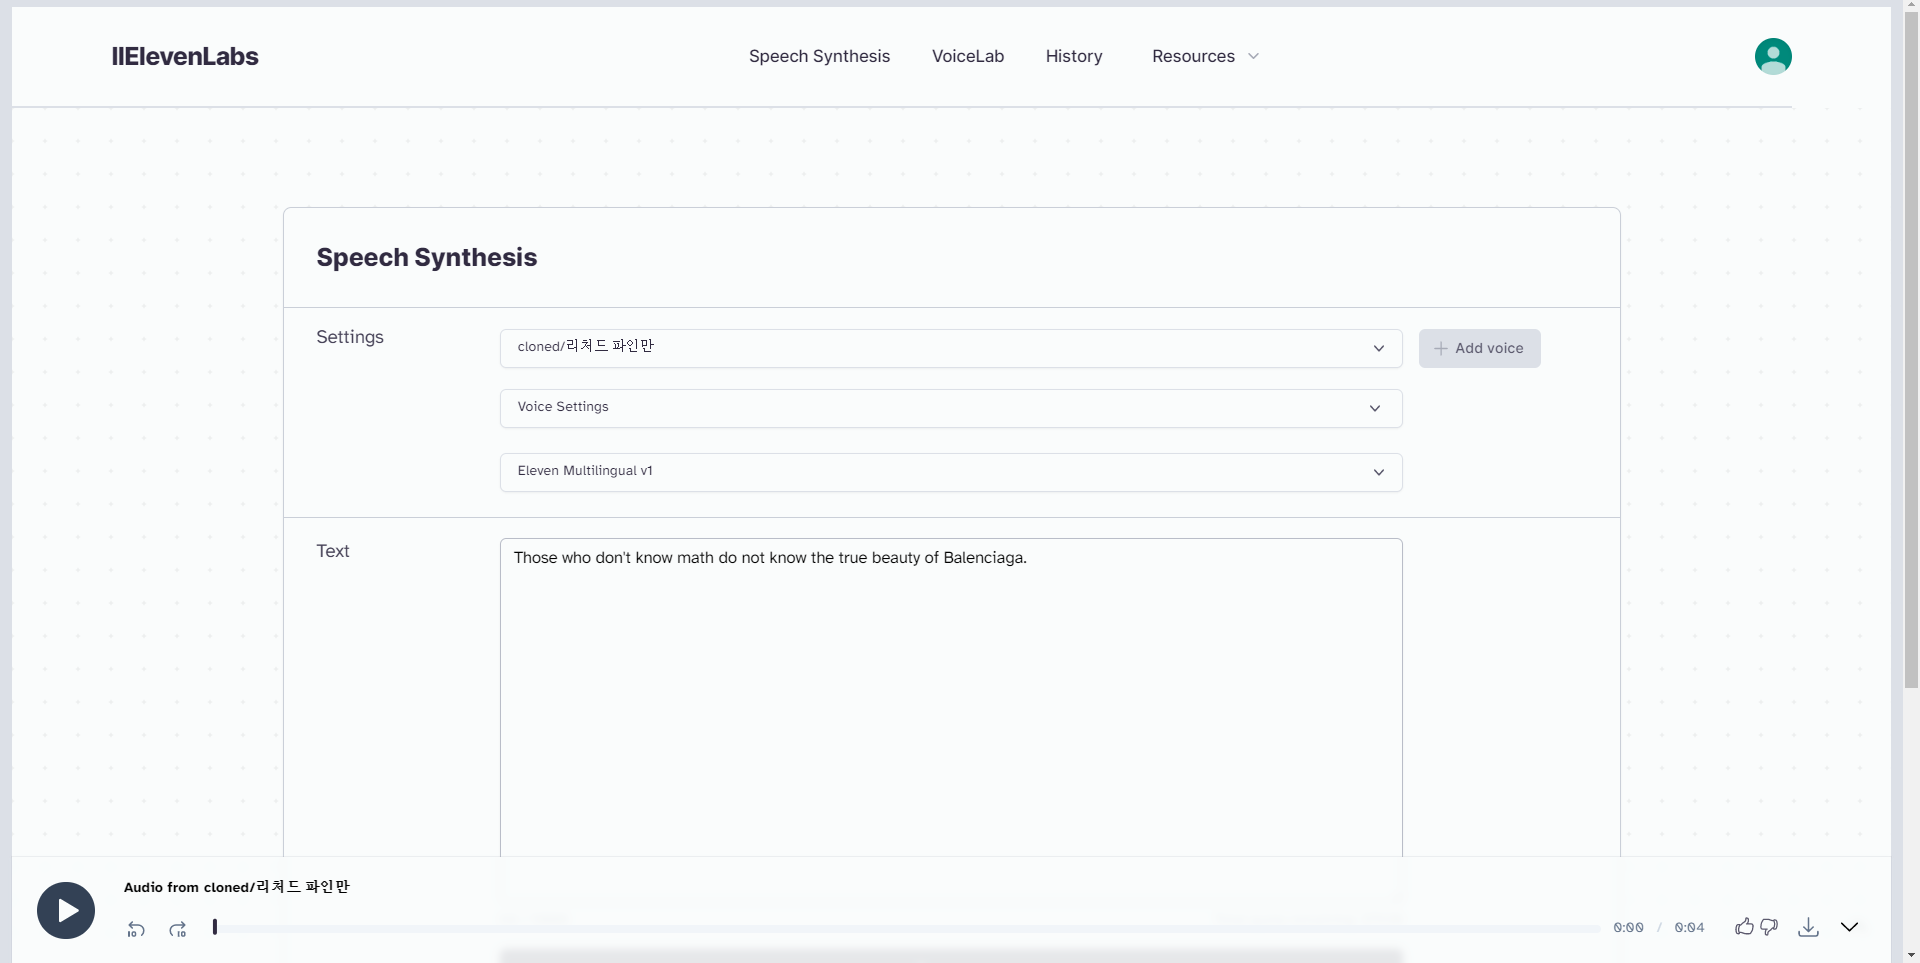Give thumbs up to audio
The width and height of the screenshot is (1920, 963).
pos(1744,927)
